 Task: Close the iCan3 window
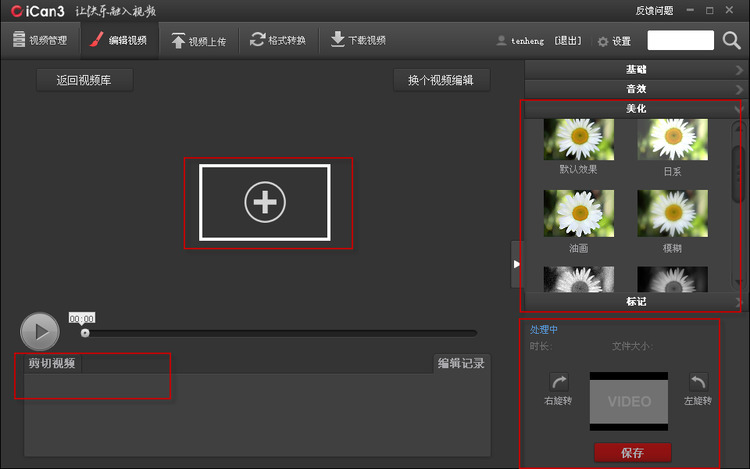[x=729, y=10]
